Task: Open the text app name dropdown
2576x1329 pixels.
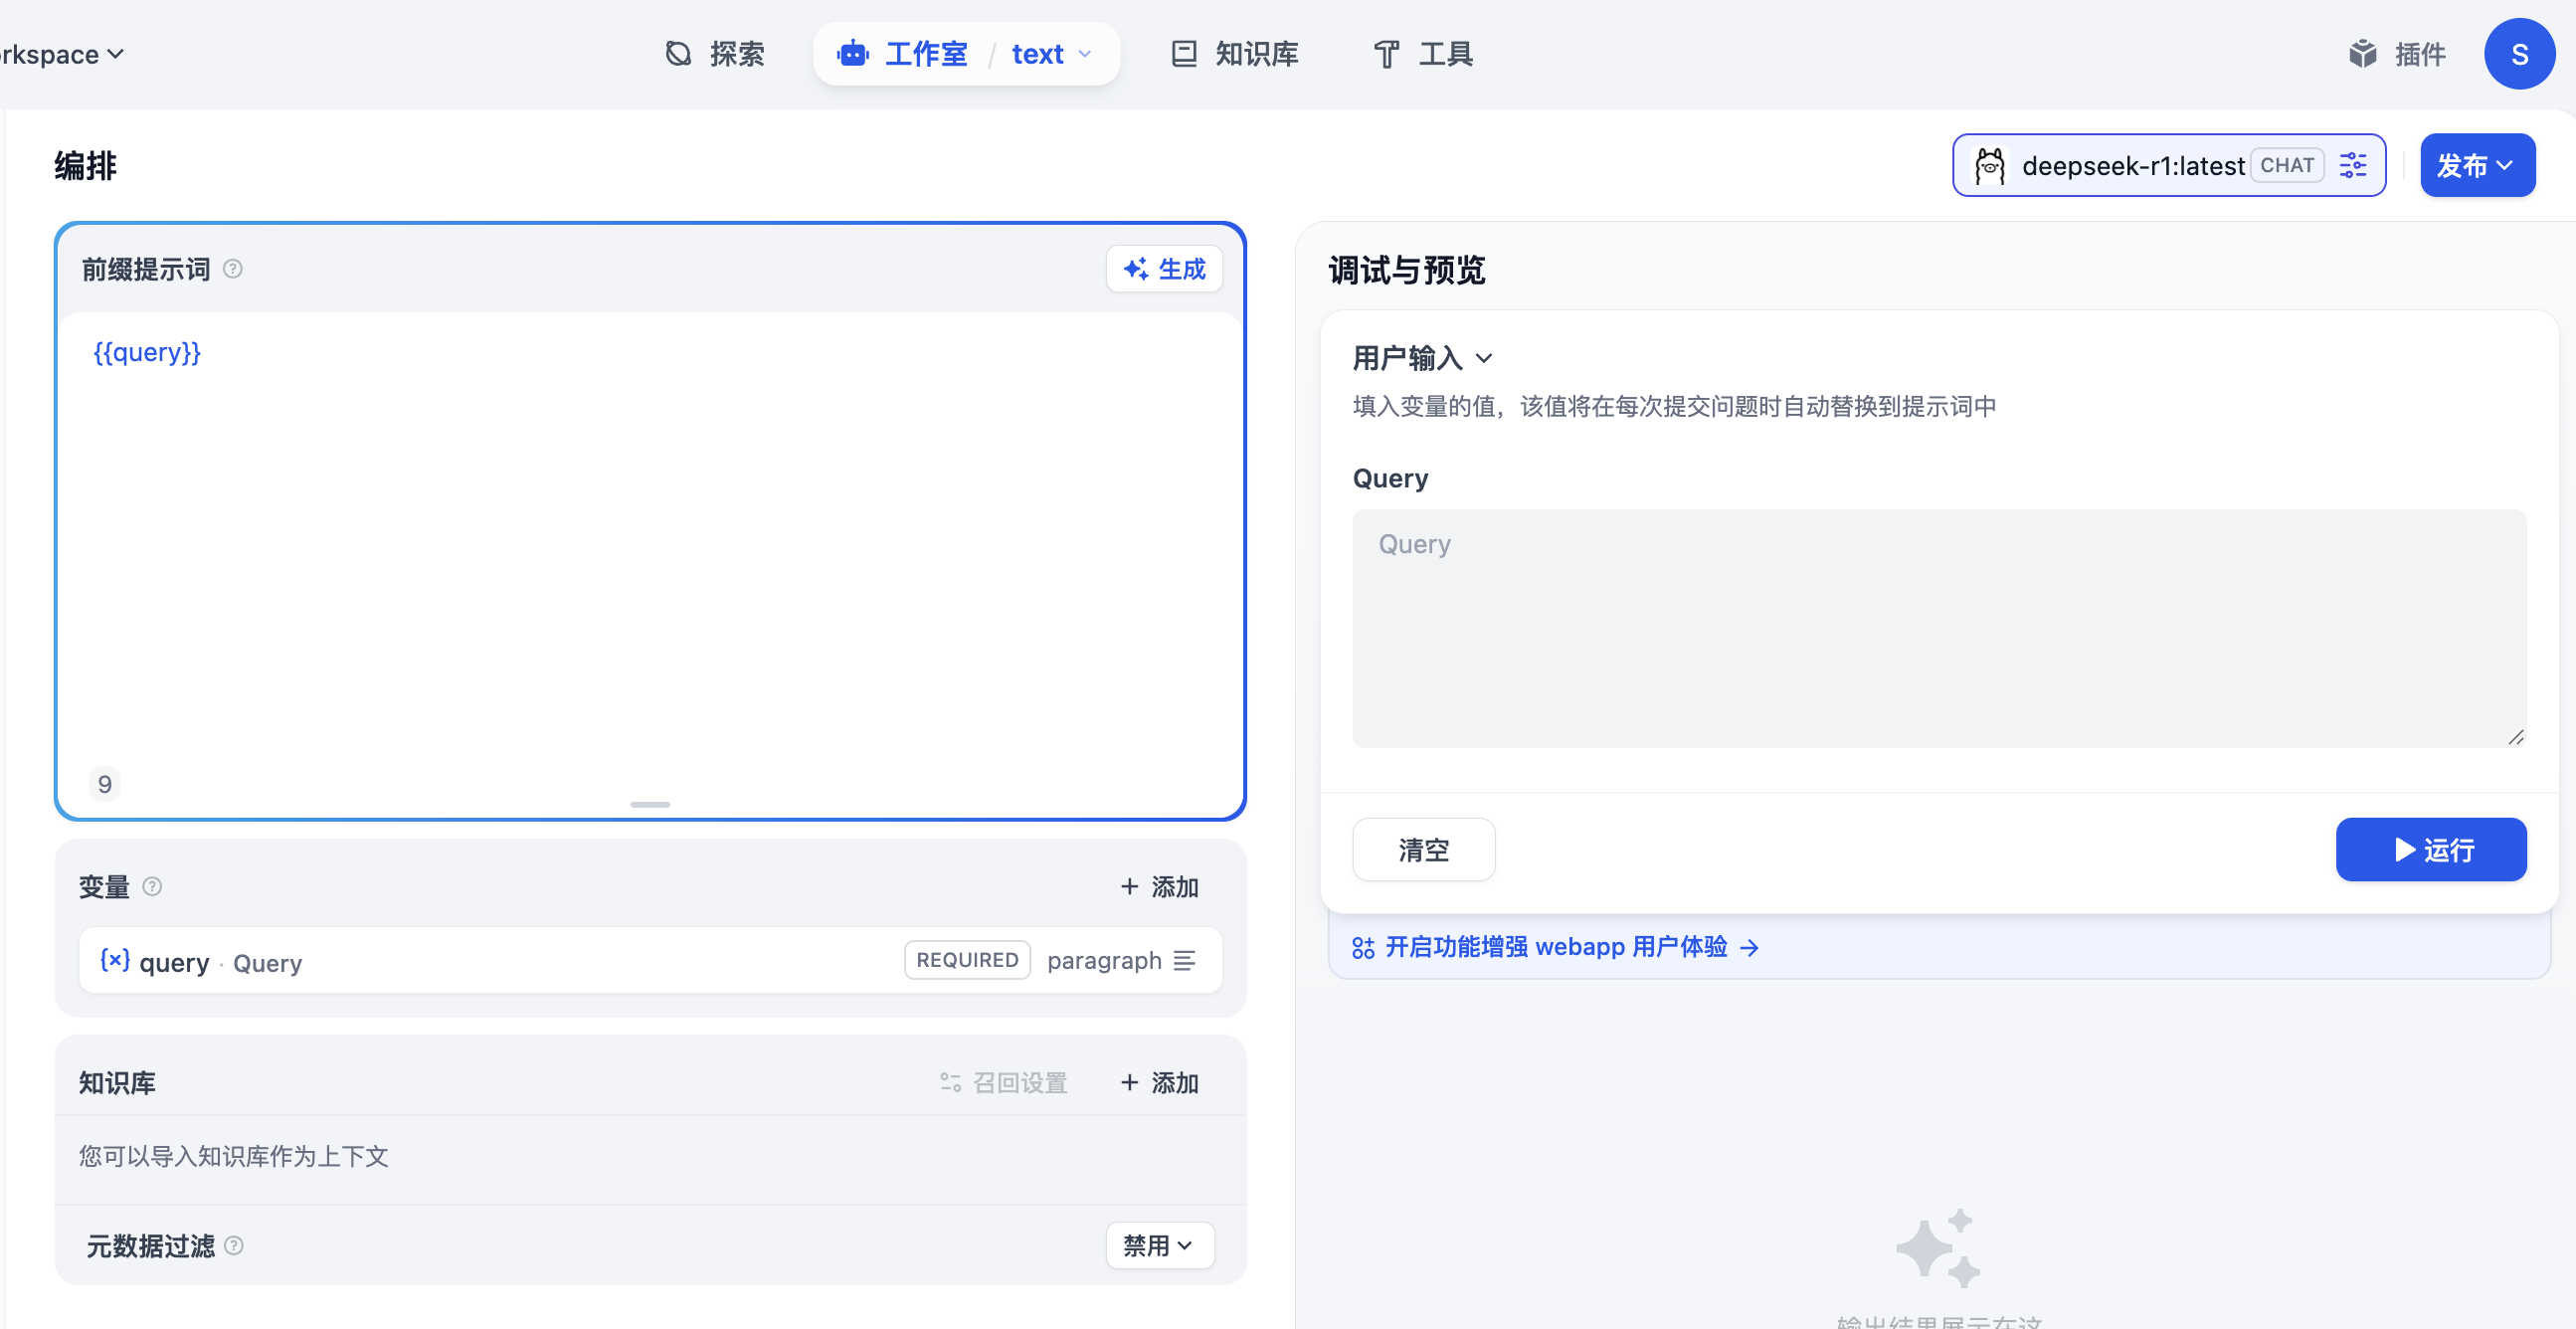Action: pos(1051,54)
